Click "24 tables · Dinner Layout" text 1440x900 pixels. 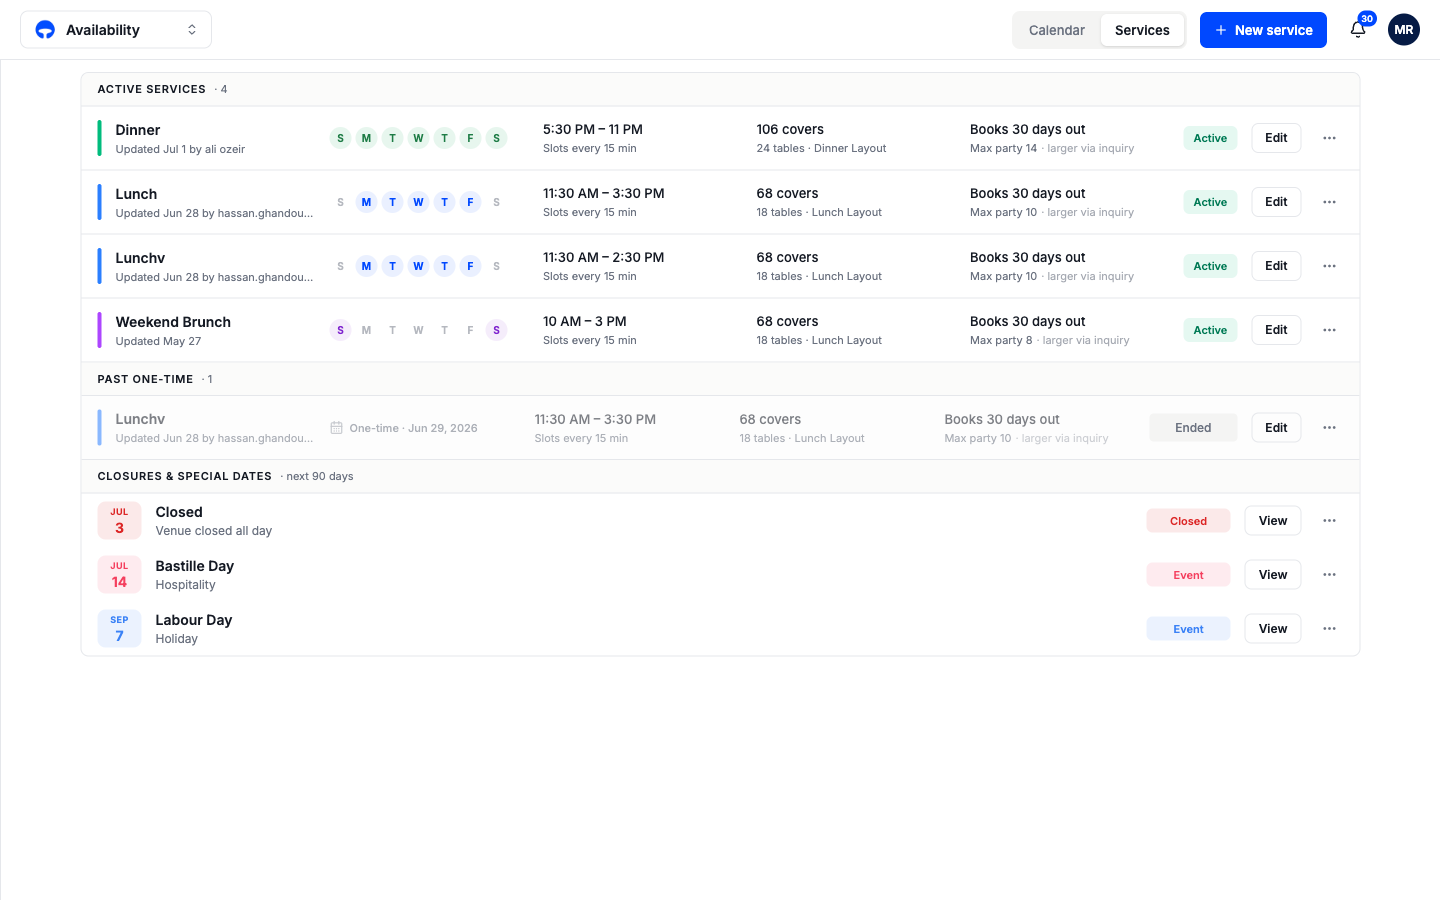[x=821, y=148]
